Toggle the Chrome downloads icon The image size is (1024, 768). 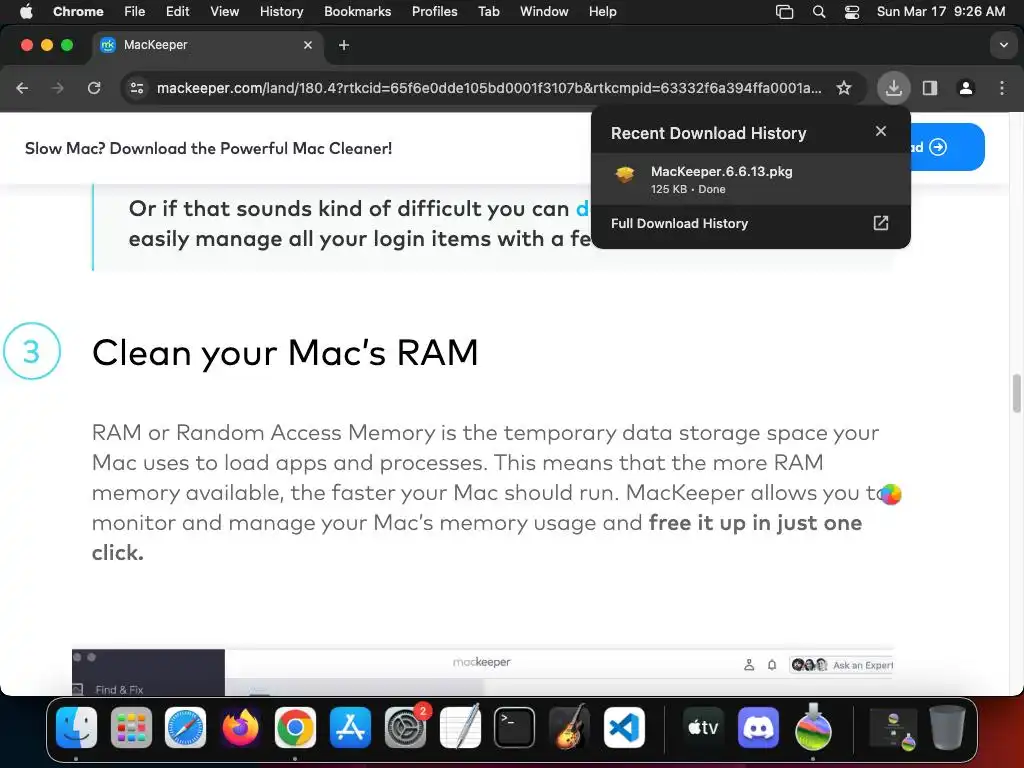(x=893, y=88)
